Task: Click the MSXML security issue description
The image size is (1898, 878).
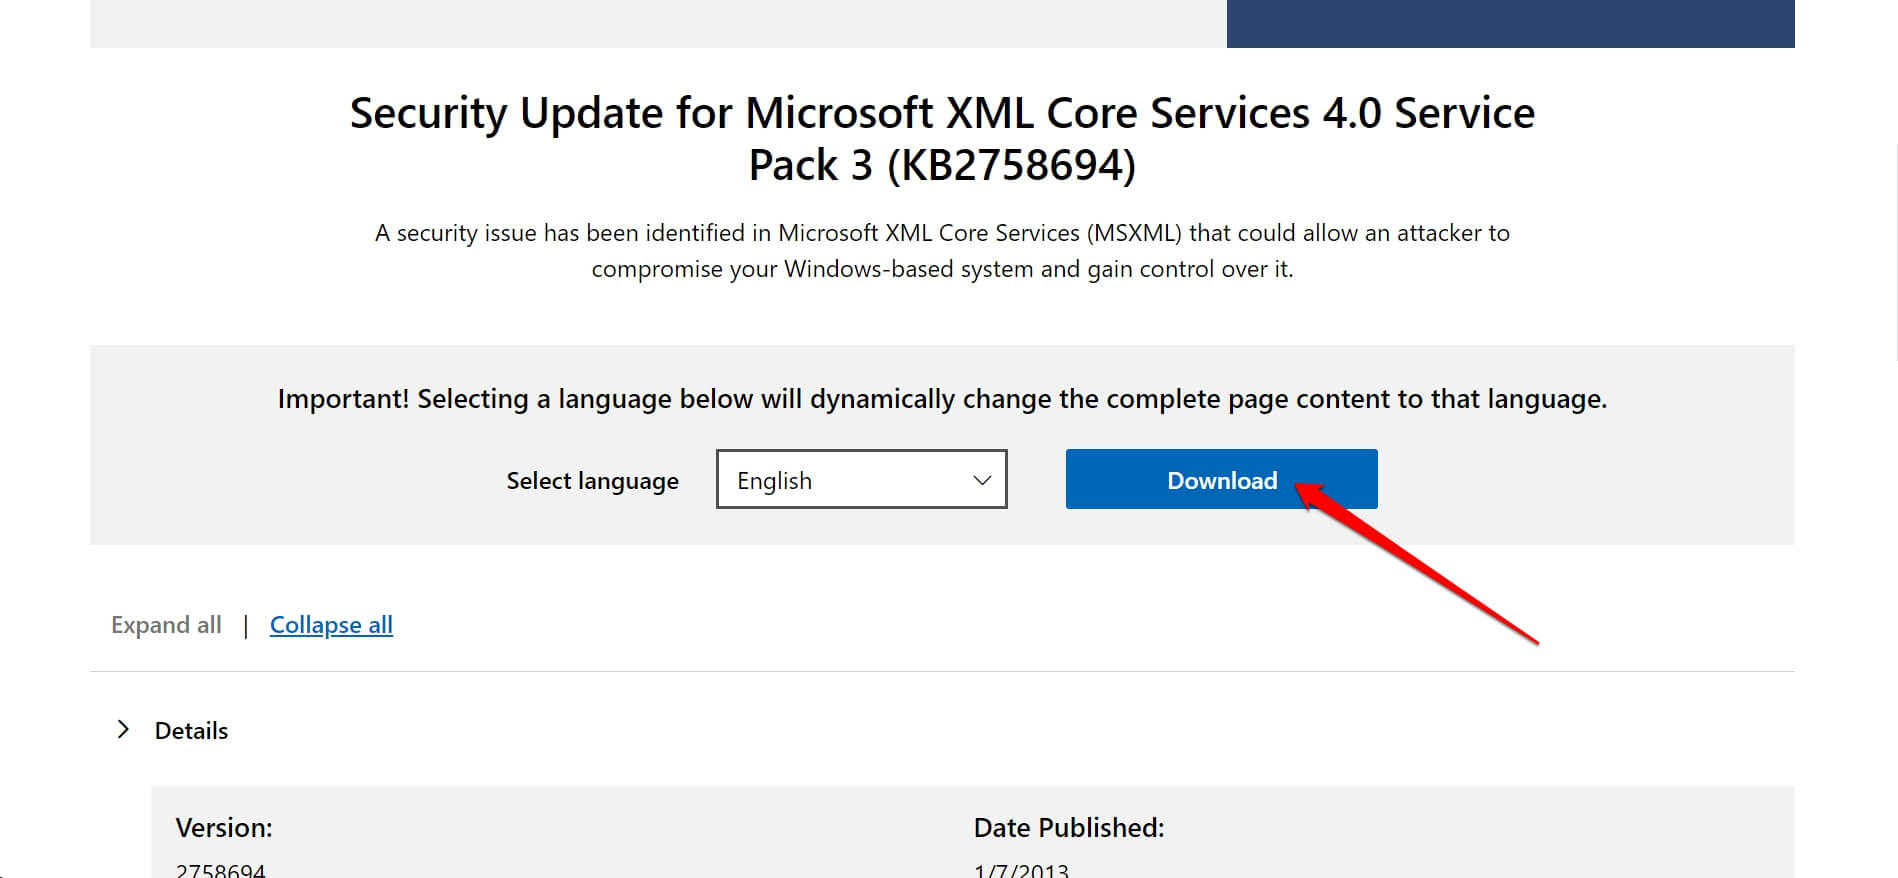Action: 941,251
